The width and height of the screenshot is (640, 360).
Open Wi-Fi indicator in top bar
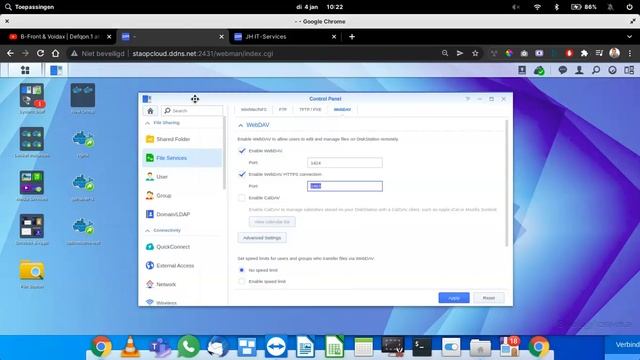tap(537, 7)
